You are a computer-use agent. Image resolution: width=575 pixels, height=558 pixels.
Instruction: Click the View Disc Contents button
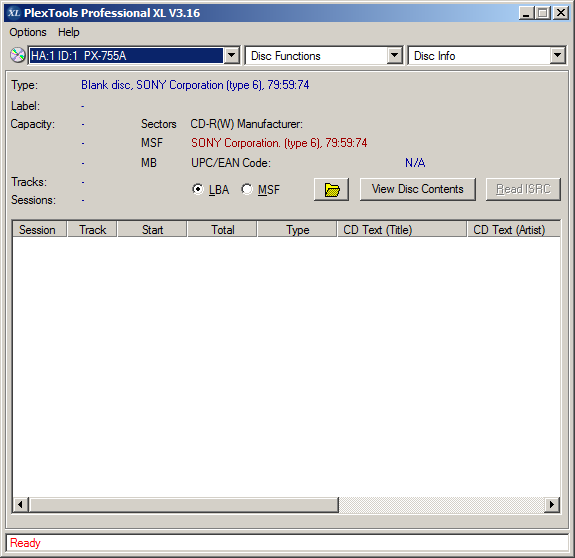pyautogui.click(x=418, y=190)
